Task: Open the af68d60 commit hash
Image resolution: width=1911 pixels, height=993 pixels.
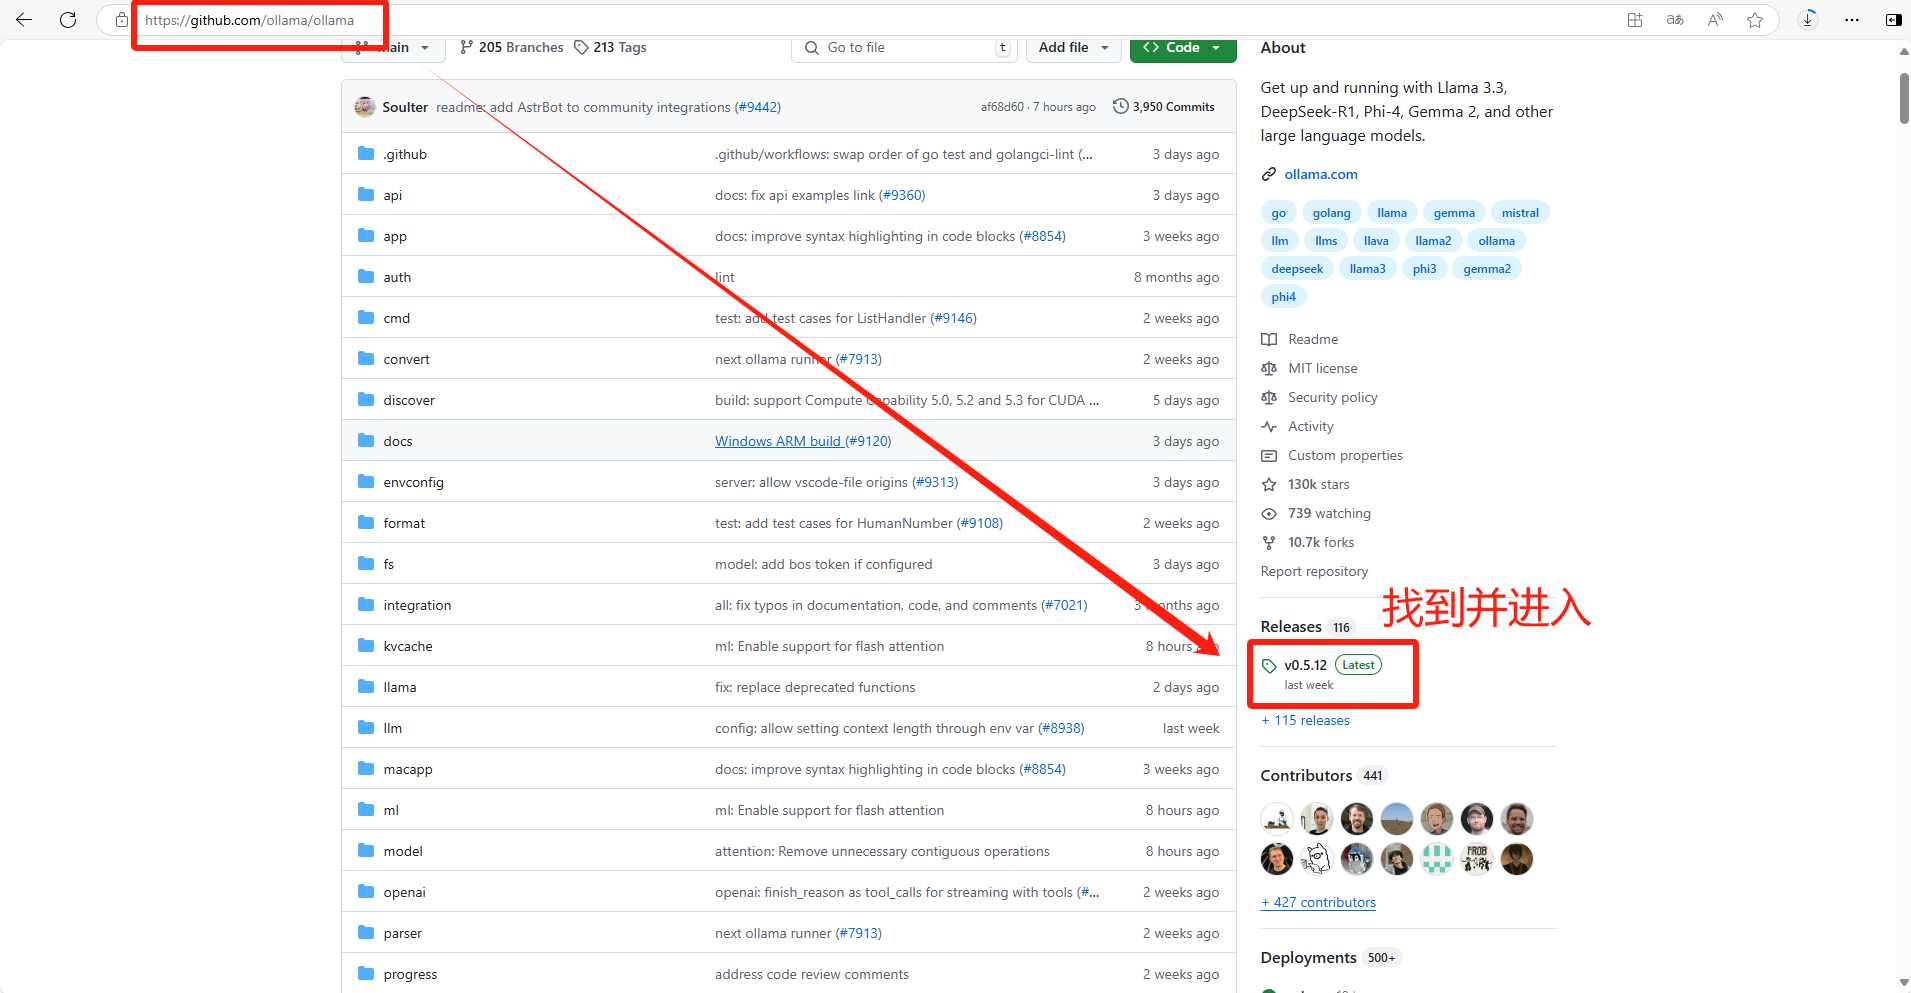Action: 1002,107
